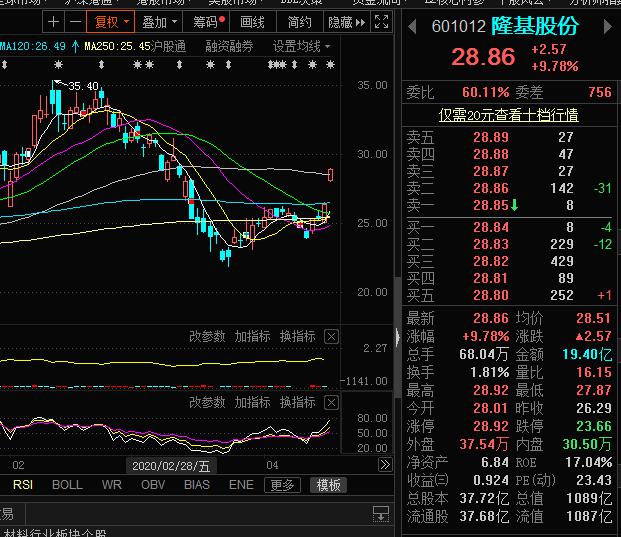The width and height of the screenshot is (621, 537).
Task: Click the 2020/02/28 date marker on timeline
Action: point(172,465)
